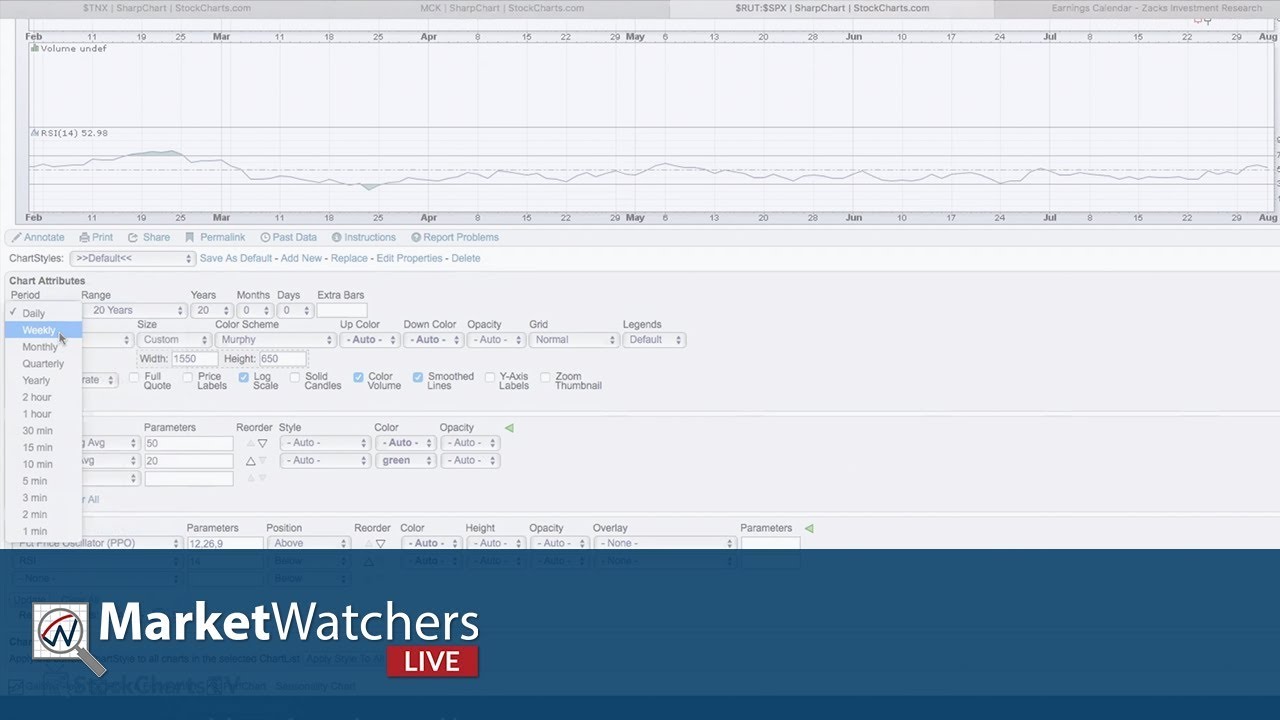Open chart Opacity dropdown under Chart Attributes
1280x720 pixels.
(x=496, y=340)
